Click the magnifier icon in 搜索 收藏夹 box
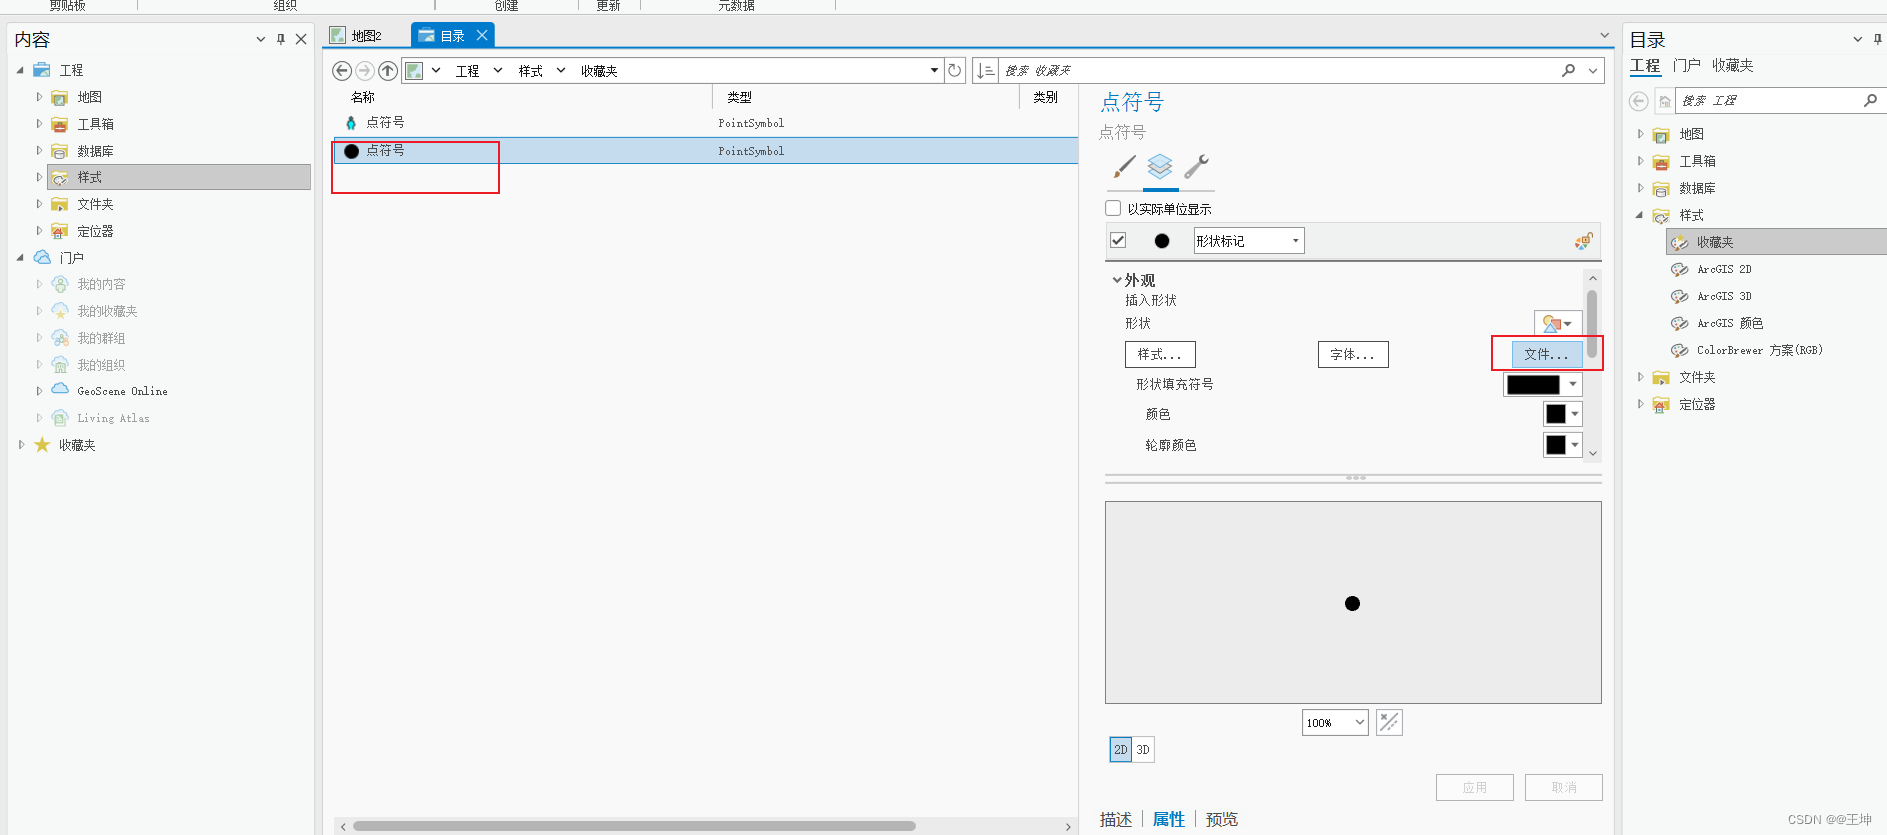Image resolution: width=1887 pixels, height=835 pixels. click(x=1568, y=70)
